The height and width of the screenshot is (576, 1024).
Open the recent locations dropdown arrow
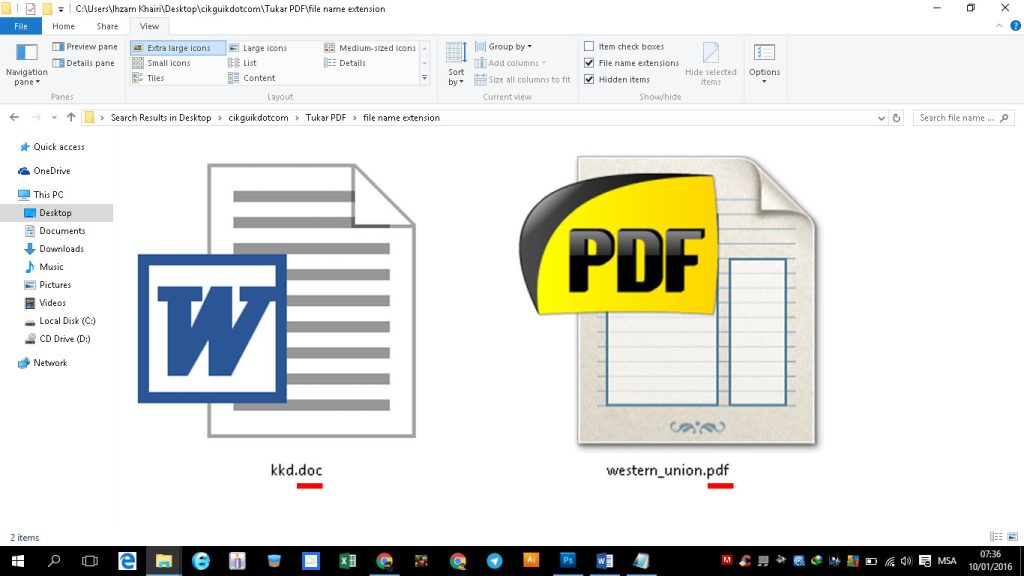click(54, 118)
